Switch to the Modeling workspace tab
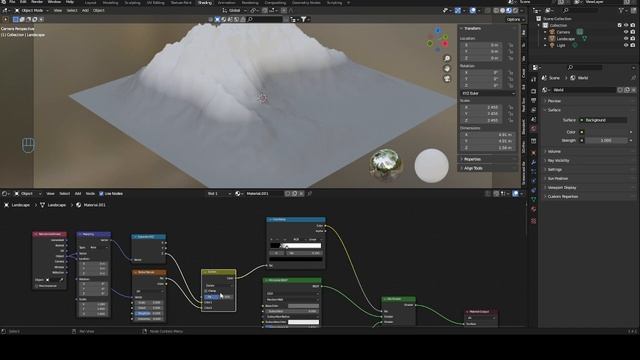The height and width of the screenshot is (360, 640). tap(110, 2)
